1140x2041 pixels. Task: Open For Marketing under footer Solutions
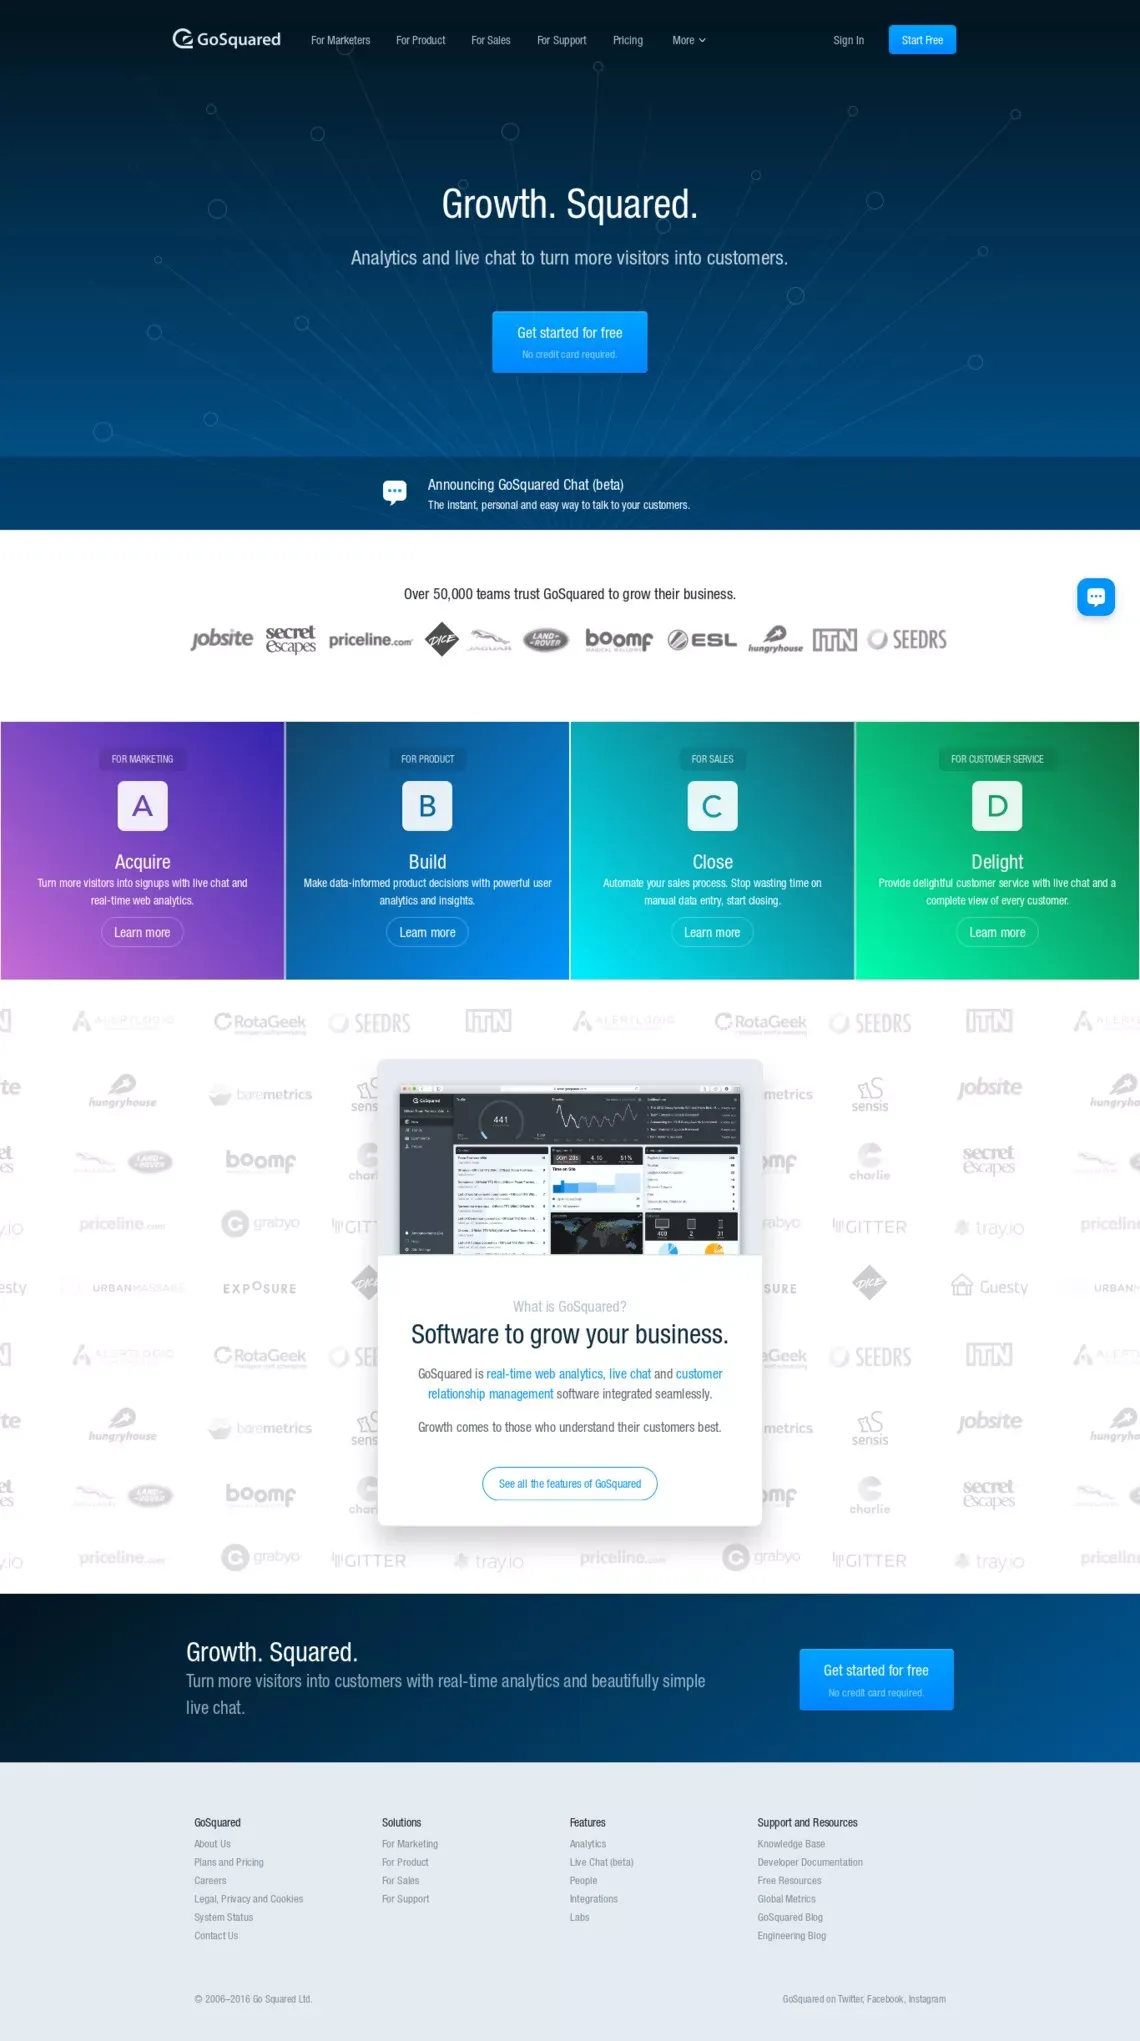coord(410,1844)
